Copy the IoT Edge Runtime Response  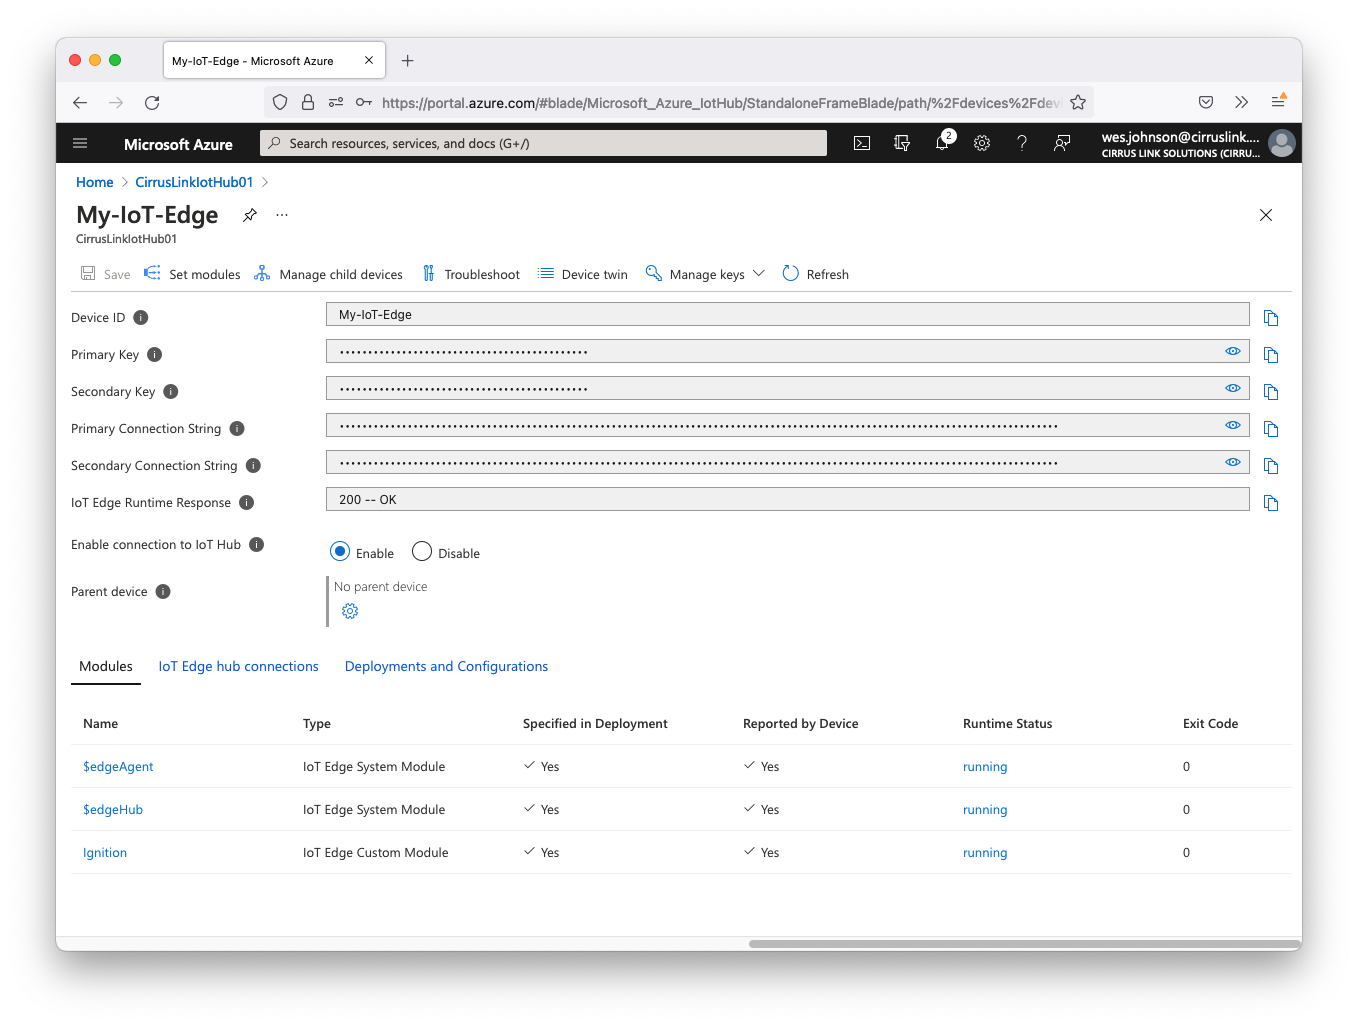point(1271,503)
